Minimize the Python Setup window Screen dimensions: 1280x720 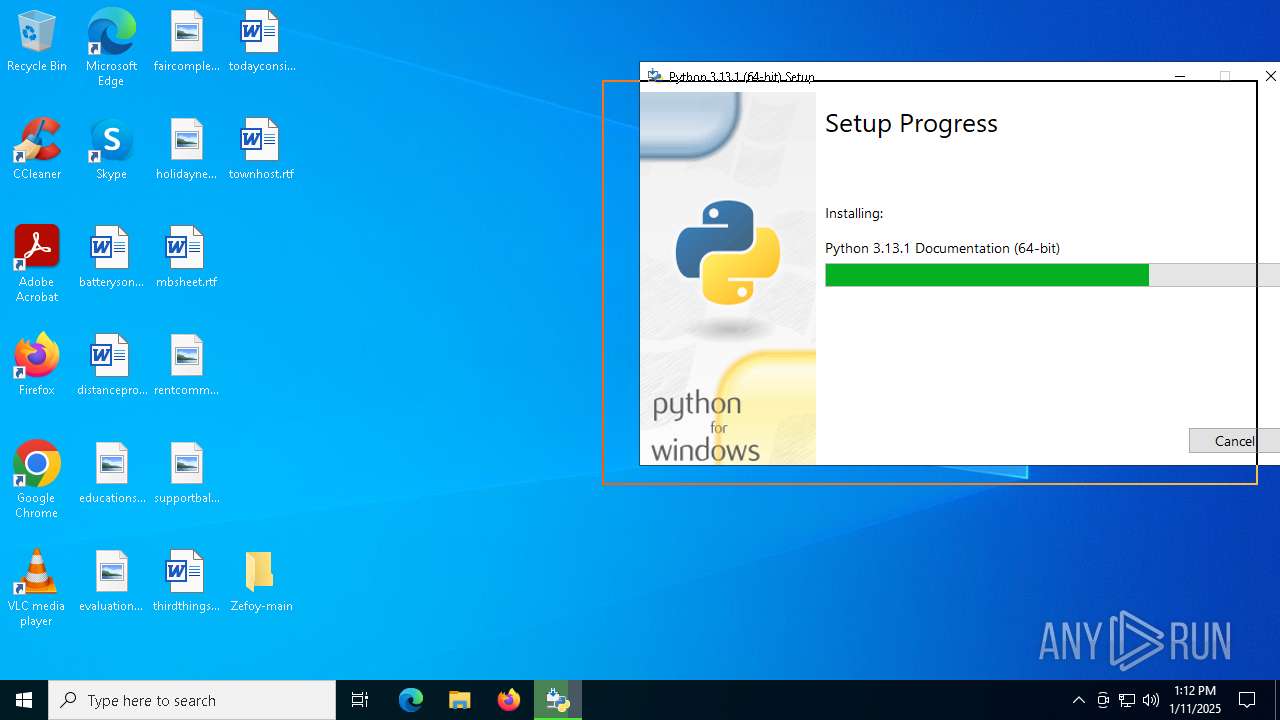(1180, 76)
